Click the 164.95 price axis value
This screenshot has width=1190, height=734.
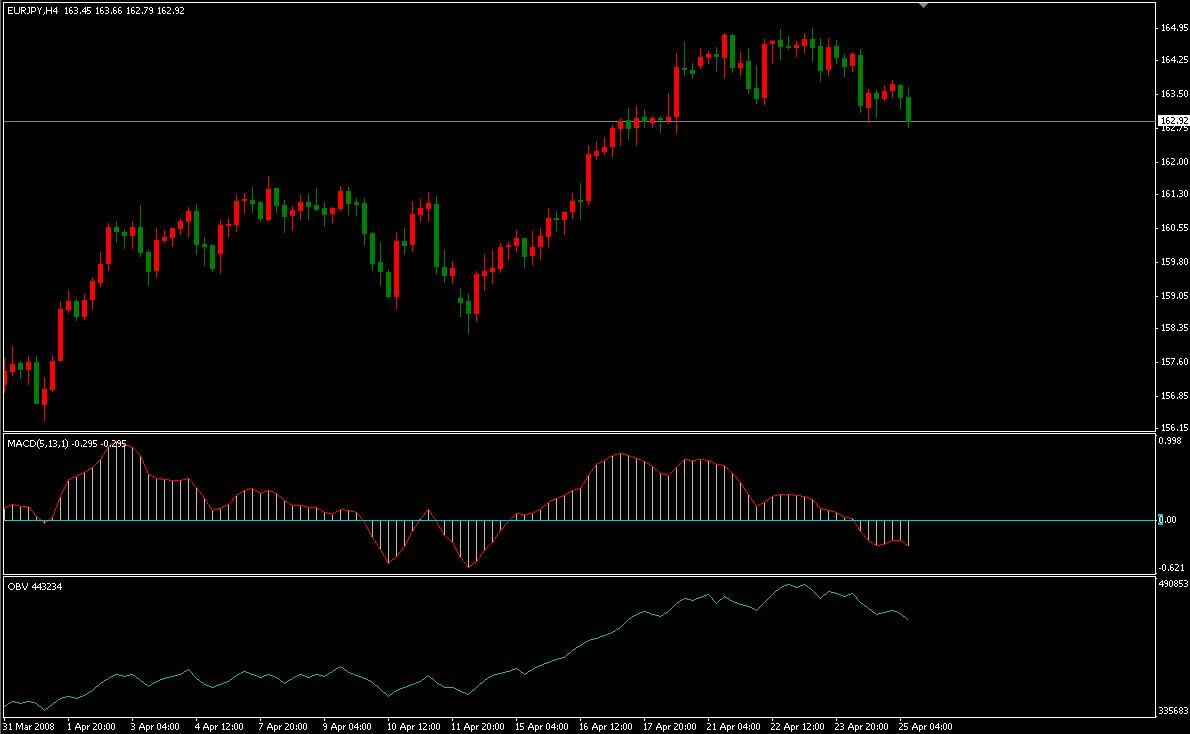[x=1173, y=28]
